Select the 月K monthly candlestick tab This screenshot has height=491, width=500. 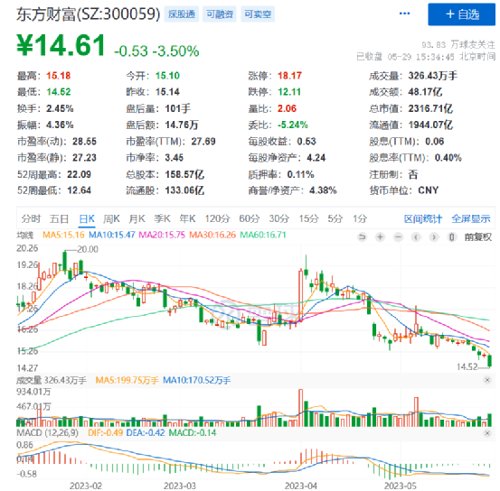point(137,219)
